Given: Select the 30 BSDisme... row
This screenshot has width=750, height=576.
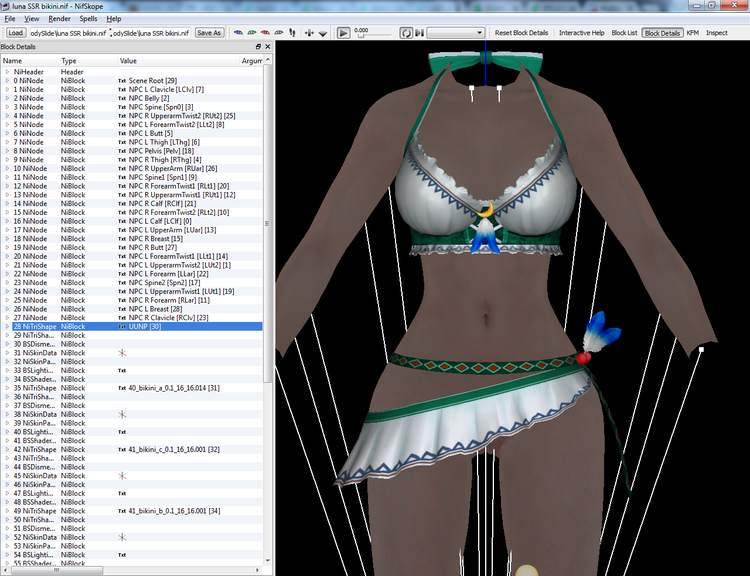Looking at the screenshot, I should tap(132, 344).
